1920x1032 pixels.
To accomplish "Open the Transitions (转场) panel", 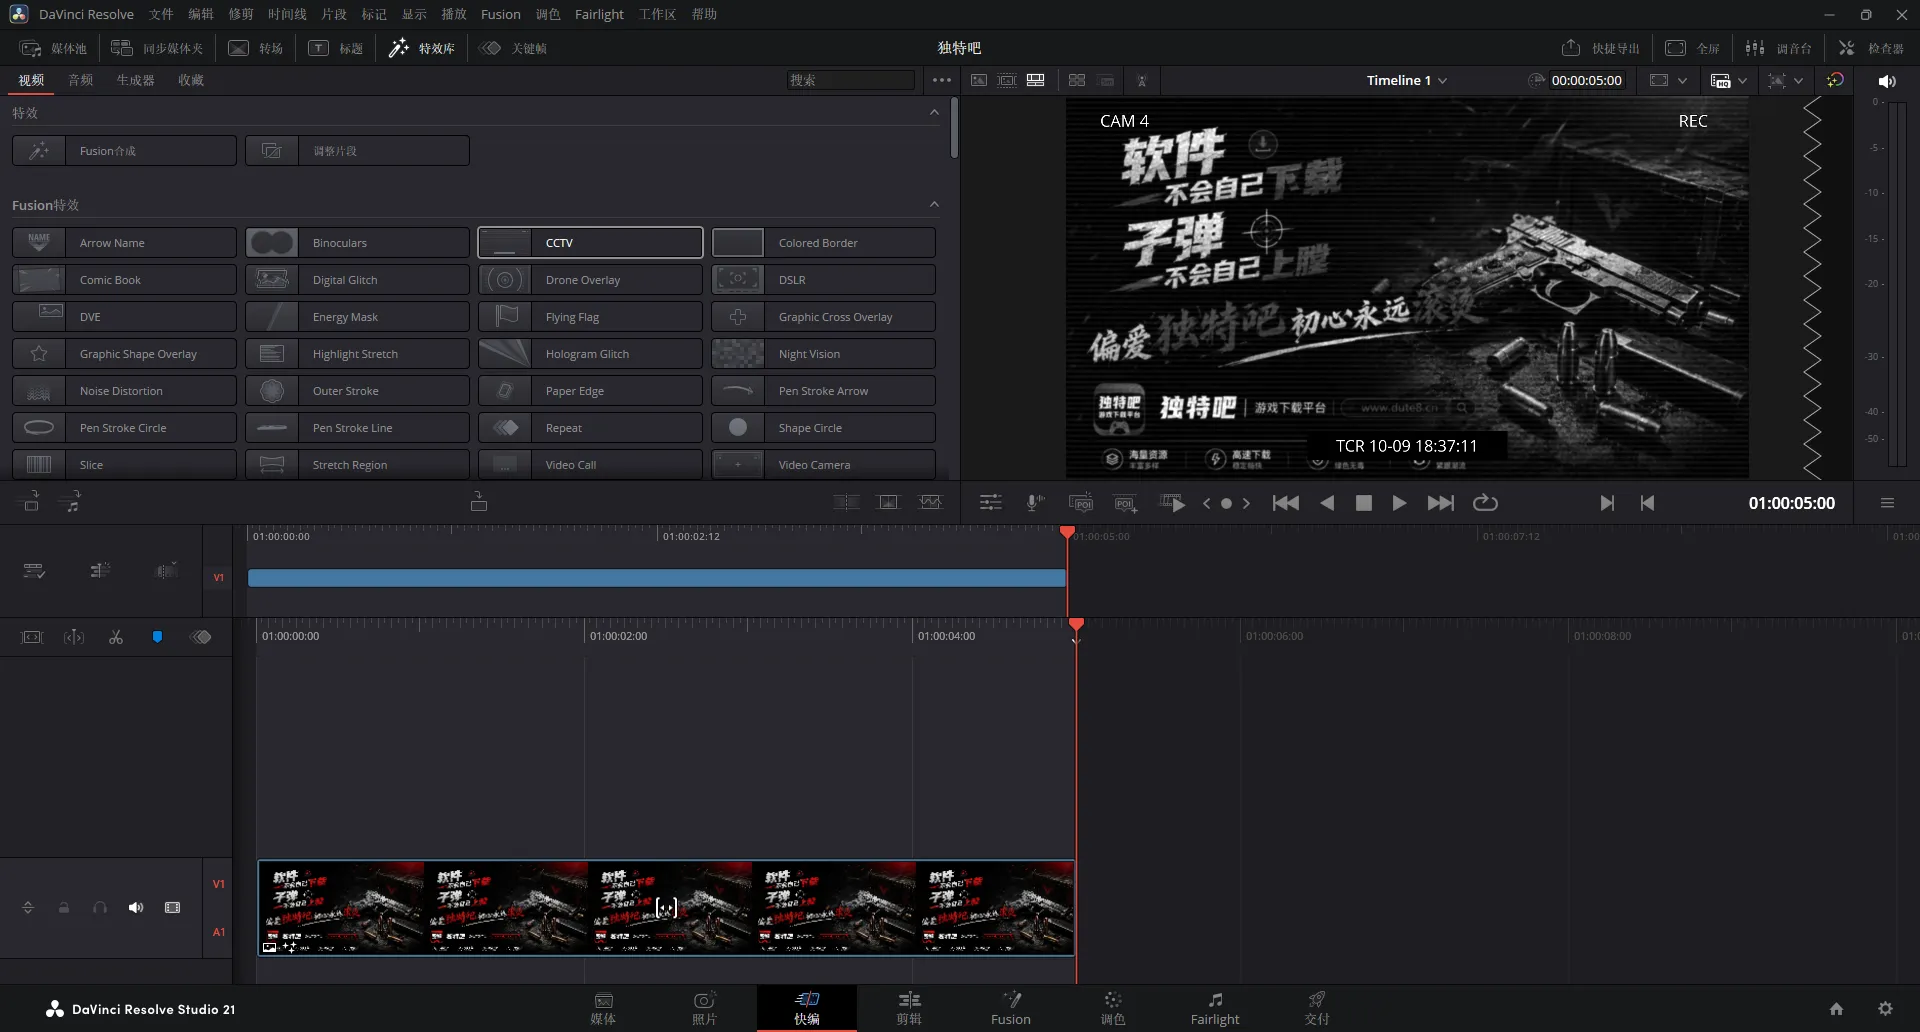I will click(256, 48).
